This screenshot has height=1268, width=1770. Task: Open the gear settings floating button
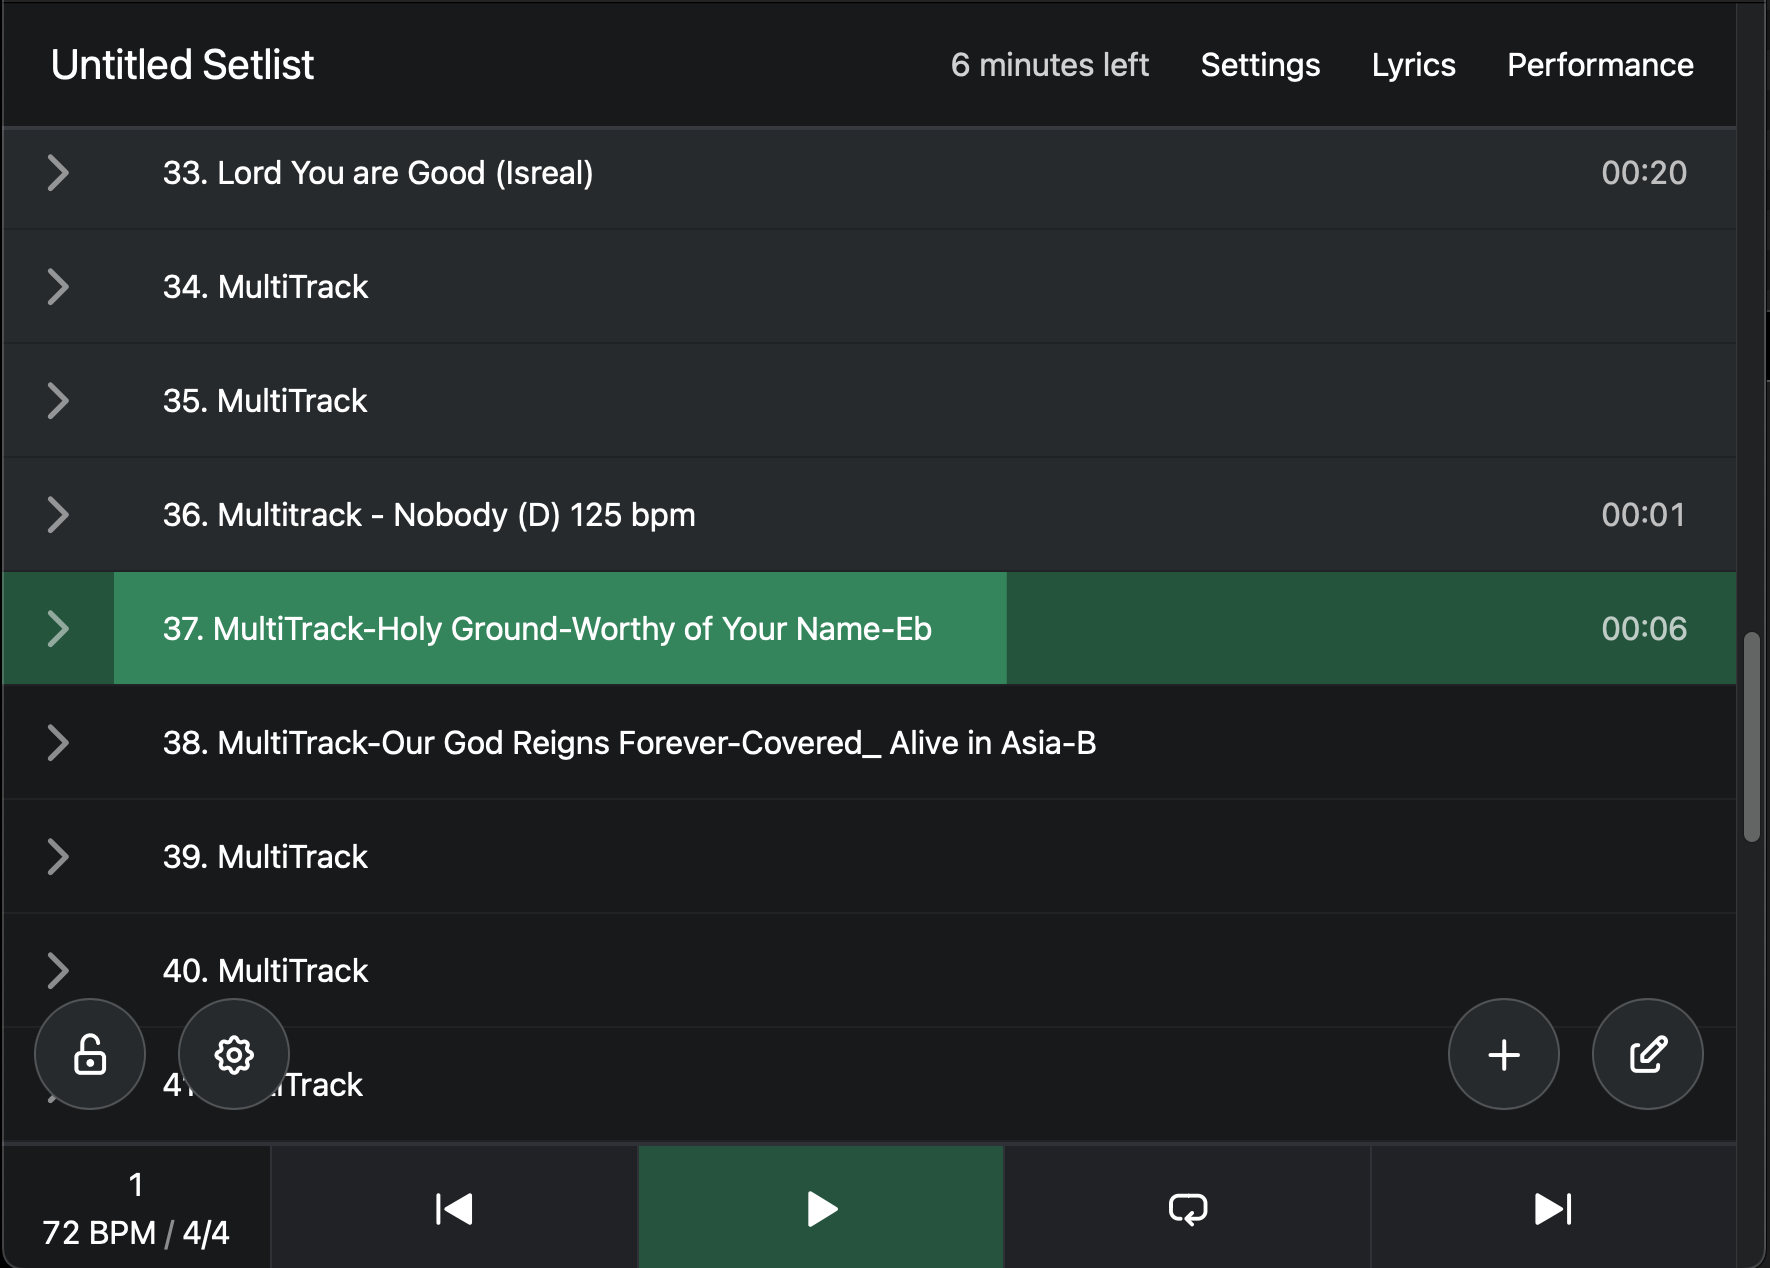pos(234,1054)
